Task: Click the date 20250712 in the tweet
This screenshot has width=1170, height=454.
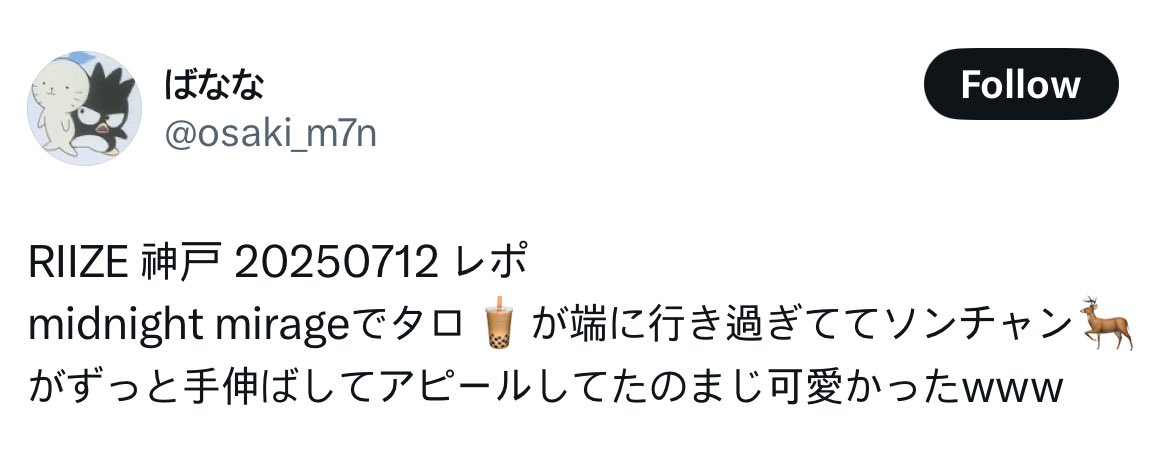Action: (x=336, y=262)
